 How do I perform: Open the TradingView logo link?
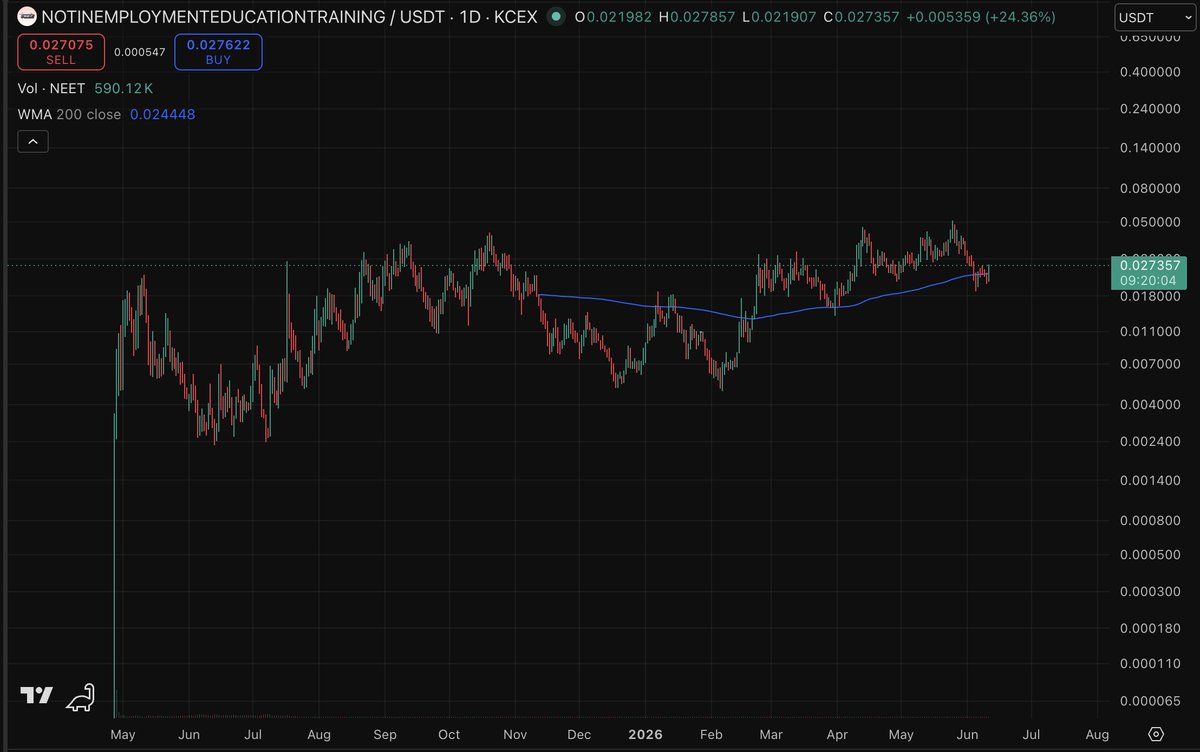click(37, 696)
